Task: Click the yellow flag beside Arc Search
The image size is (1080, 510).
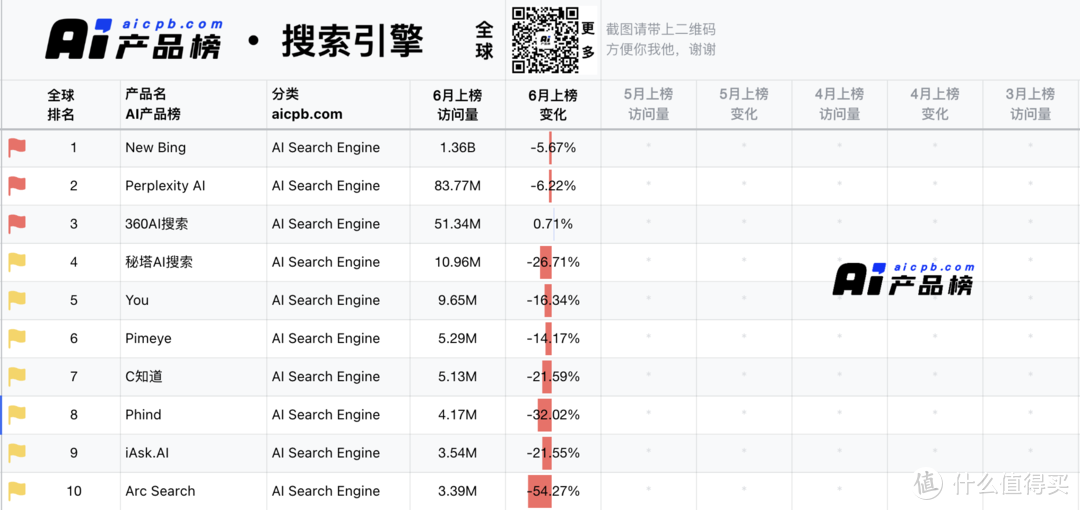Action: (x=17, y=491)
